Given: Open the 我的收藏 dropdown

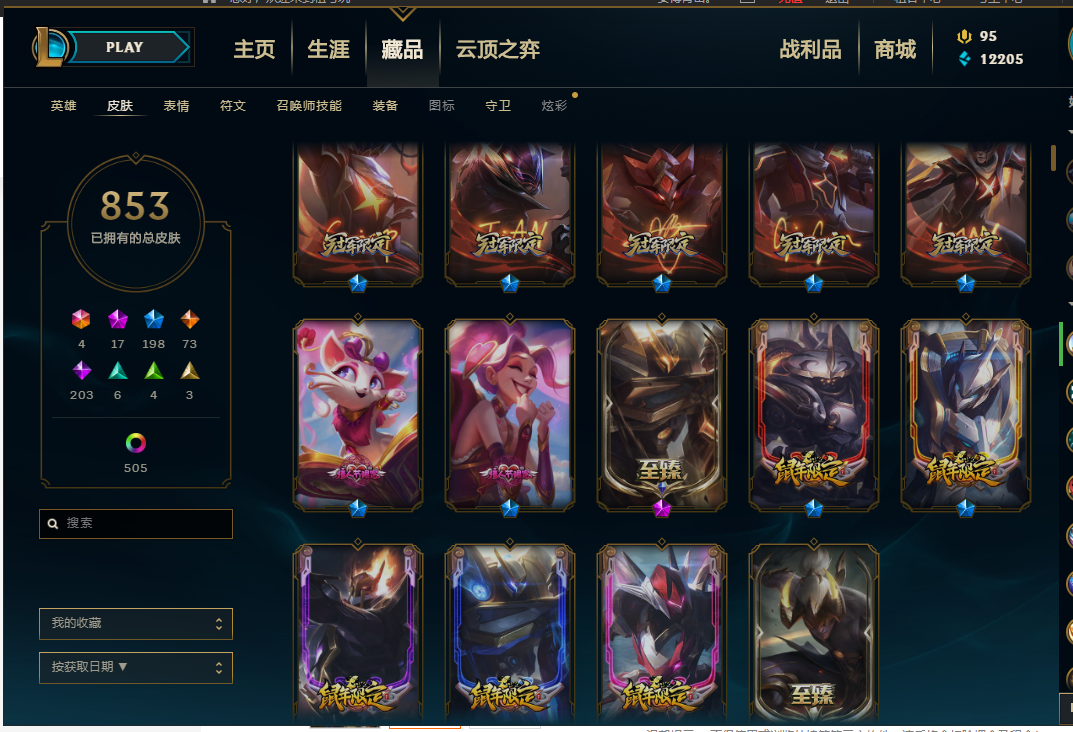Looking at the screenshot, I should (x=135, y=623).
